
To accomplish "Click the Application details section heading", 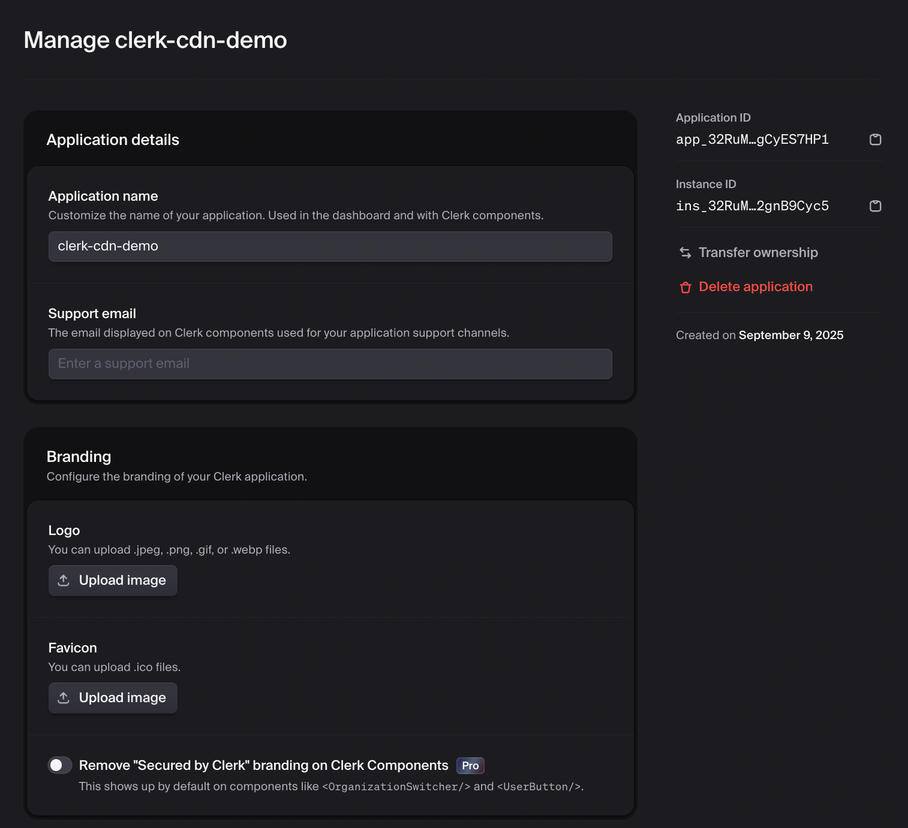I will tap(112, 139).
